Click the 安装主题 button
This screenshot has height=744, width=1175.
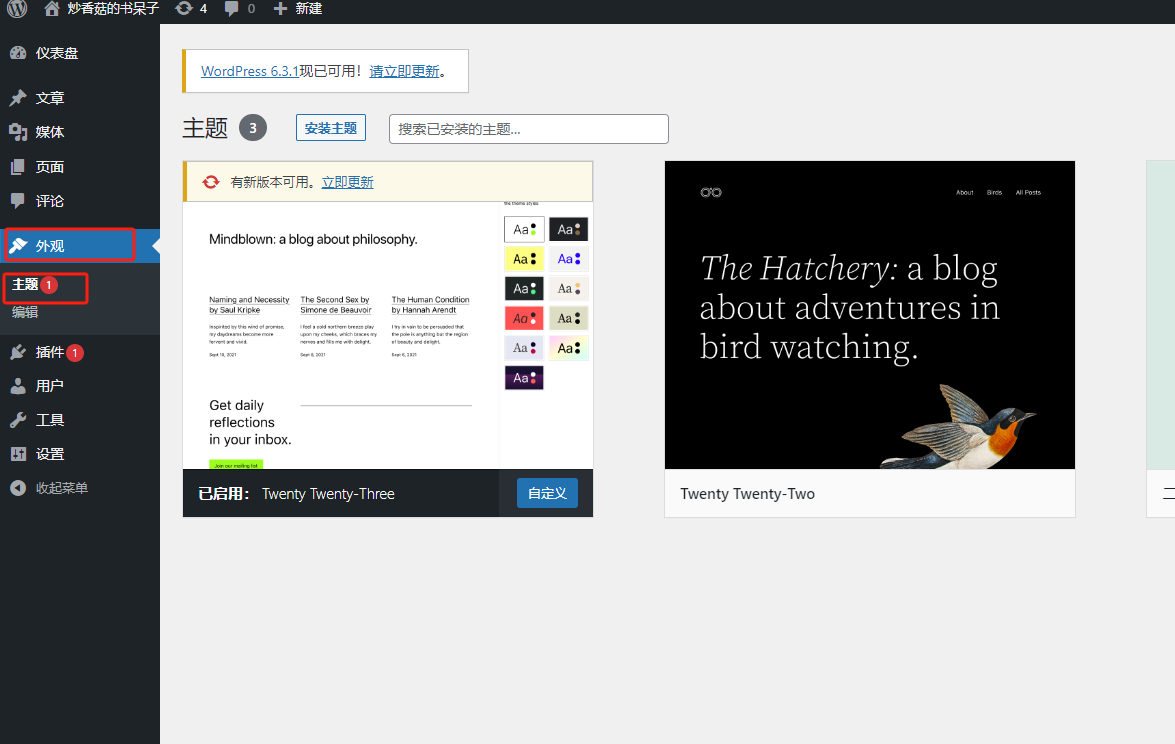click(x=331, y=128)
